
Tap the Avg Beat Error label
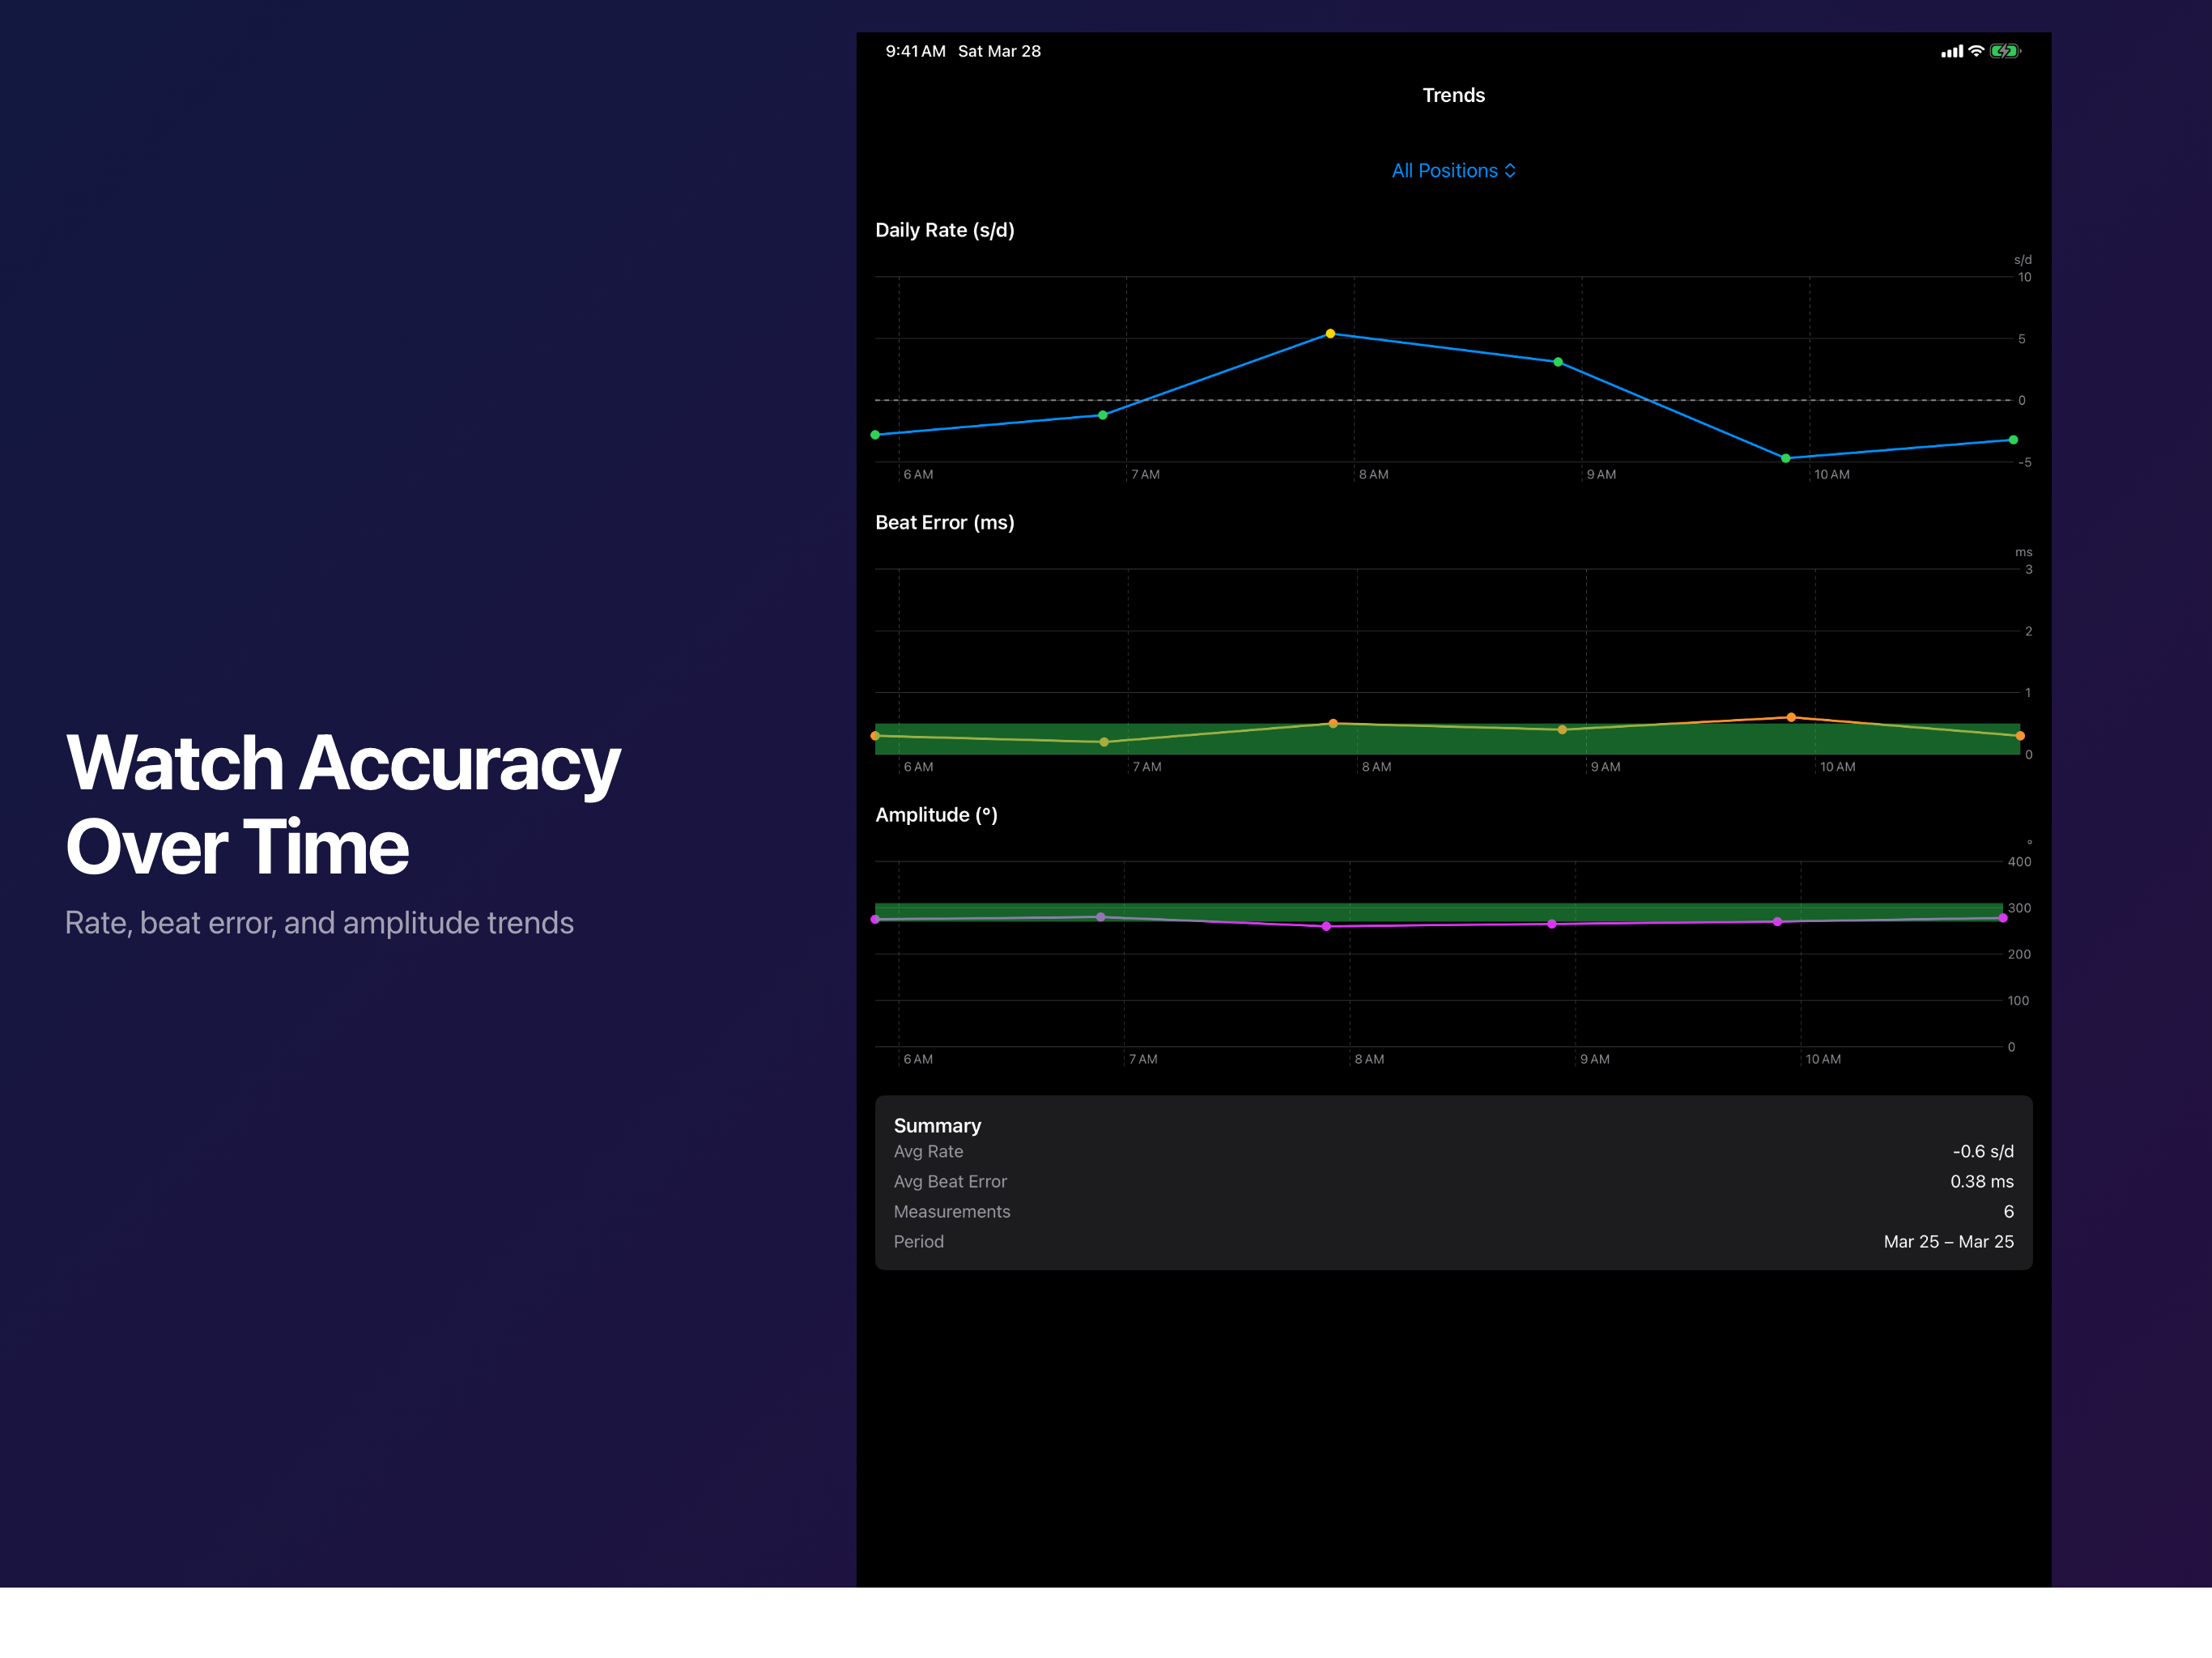click(x=950, y=1182)
